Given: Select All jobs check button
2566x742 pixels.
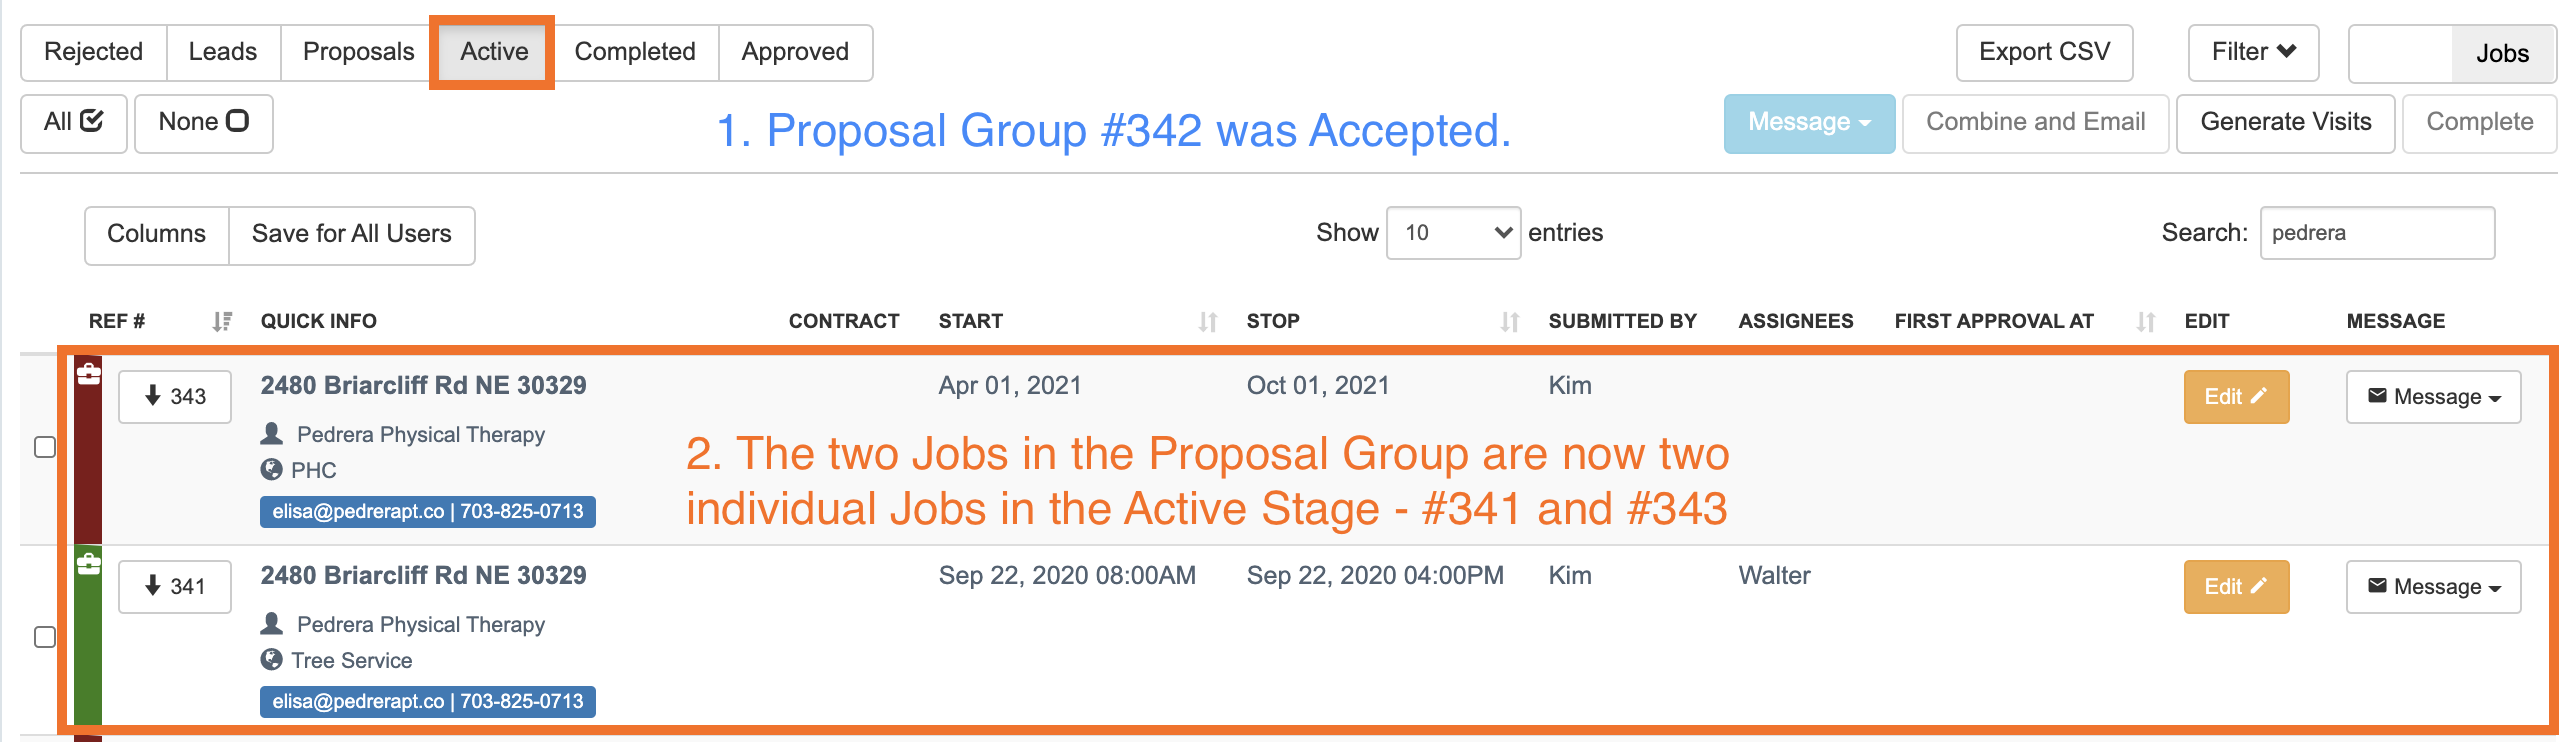Looking at the screenshot, I should tap(74, 123).
